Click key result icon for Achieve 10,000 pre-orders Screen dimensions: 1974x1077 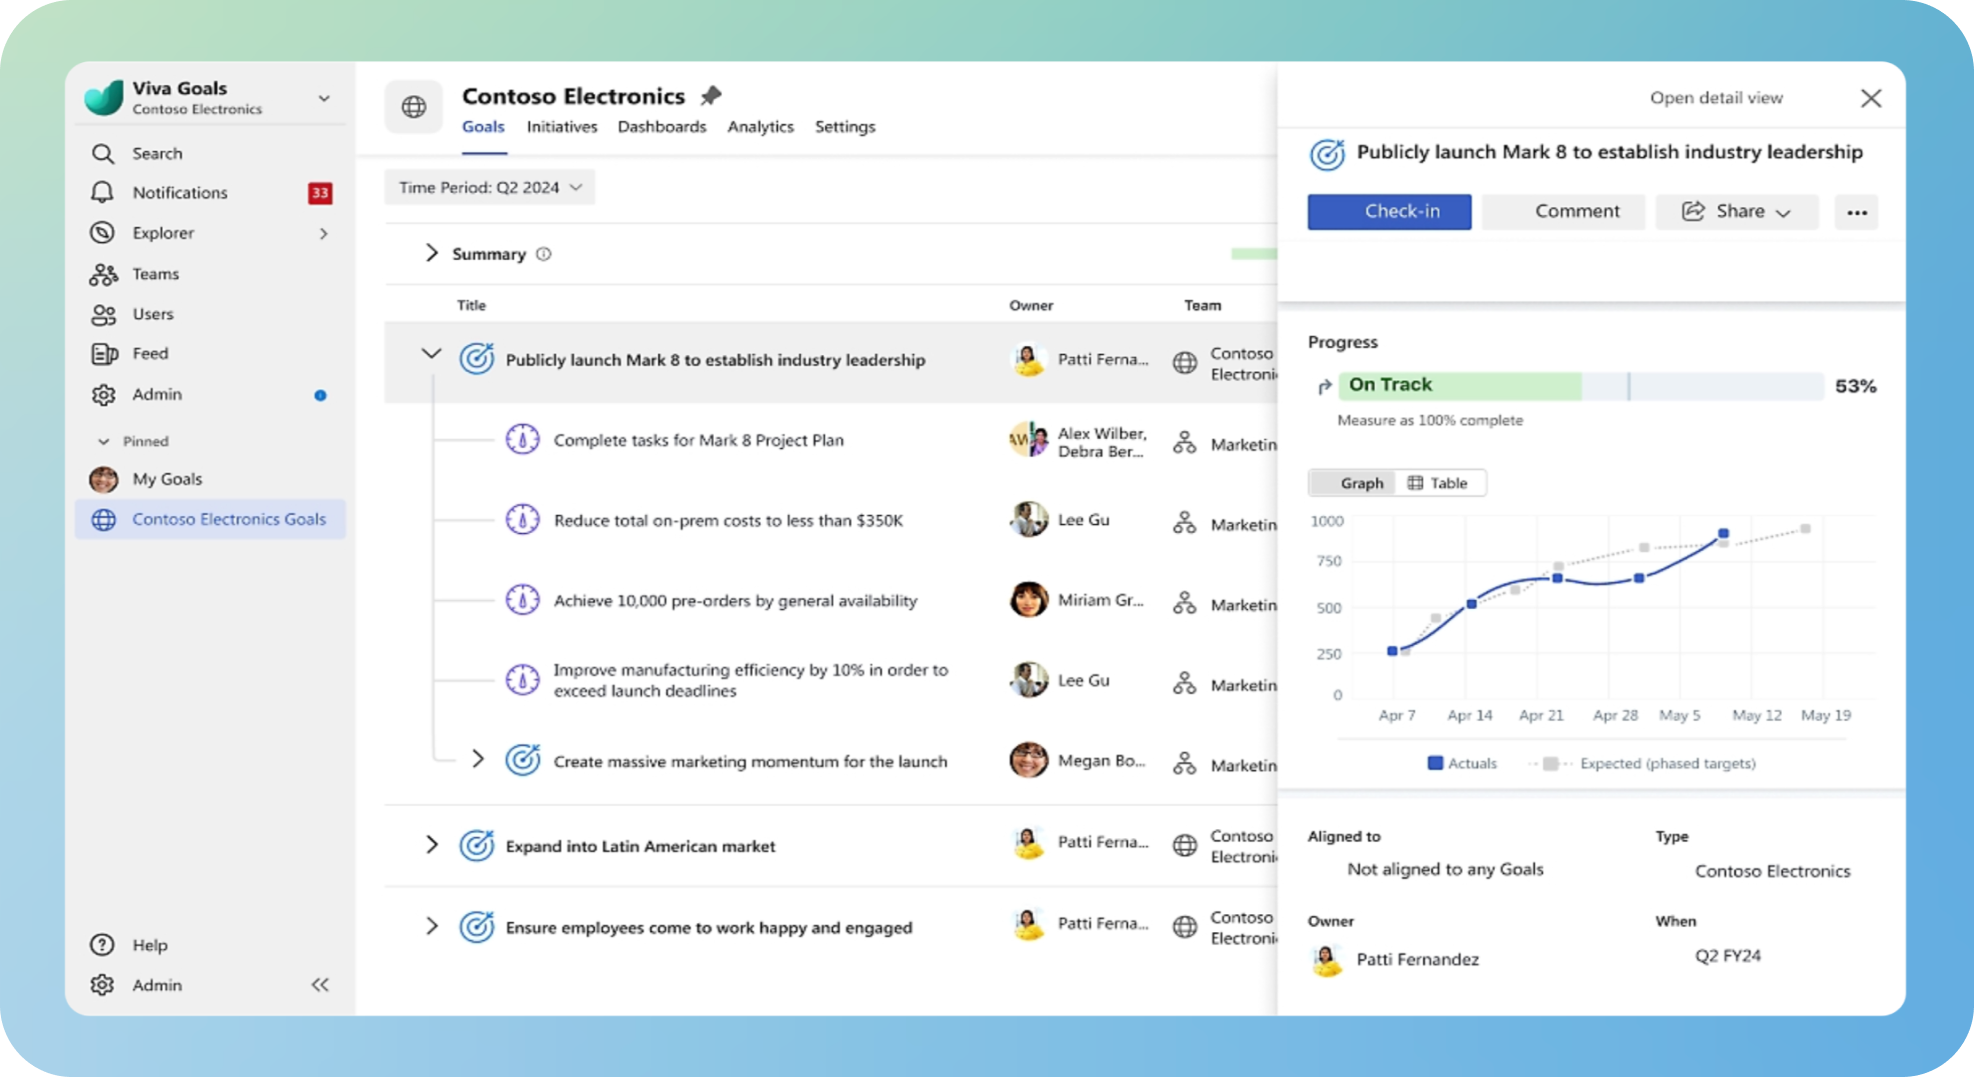522,599
